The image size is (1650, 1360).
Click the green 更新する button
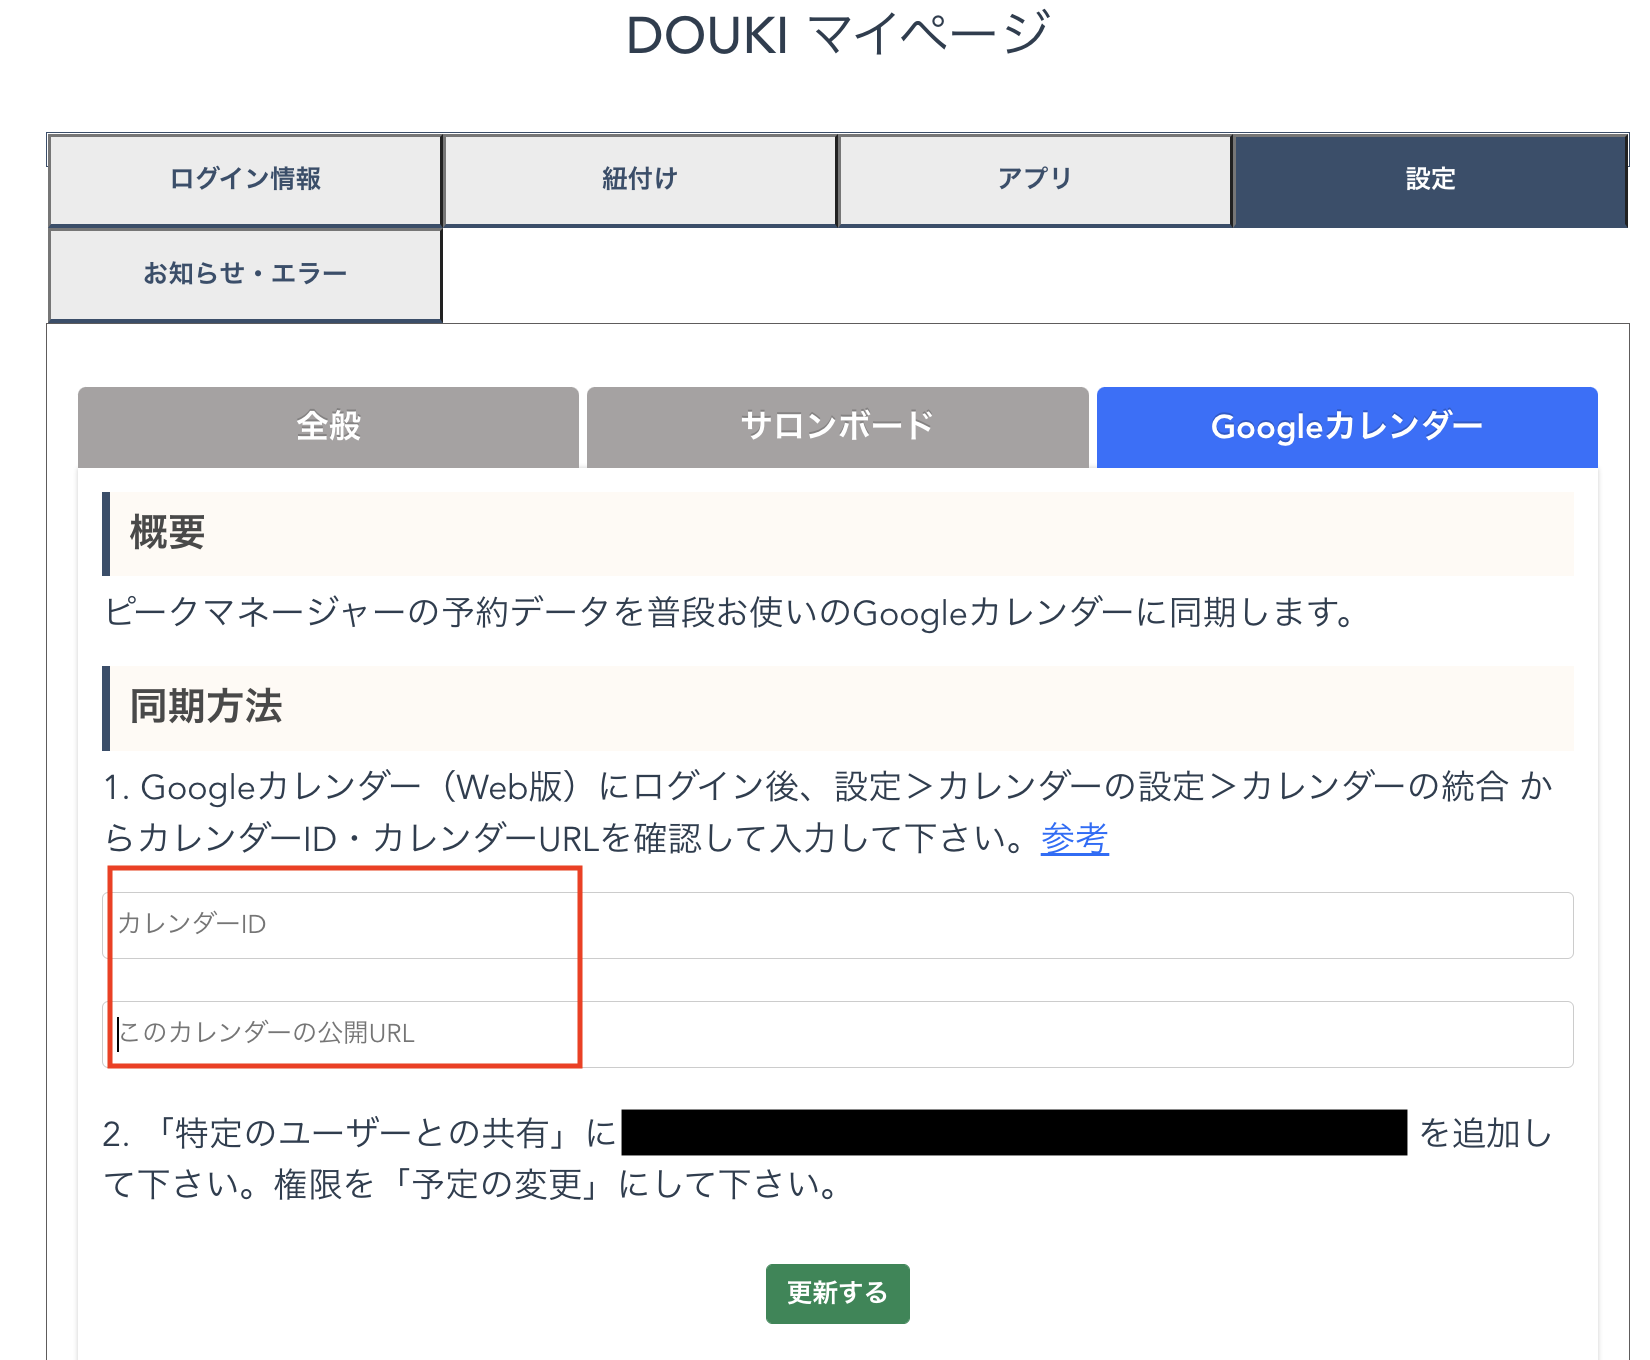pos(838,1293)
